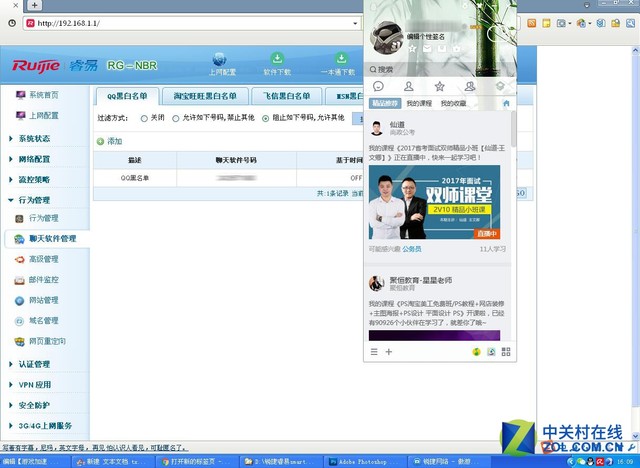Click the 一本通下载 download icon
The width and height of the screenshot is (640, 468).
(341, 58)
